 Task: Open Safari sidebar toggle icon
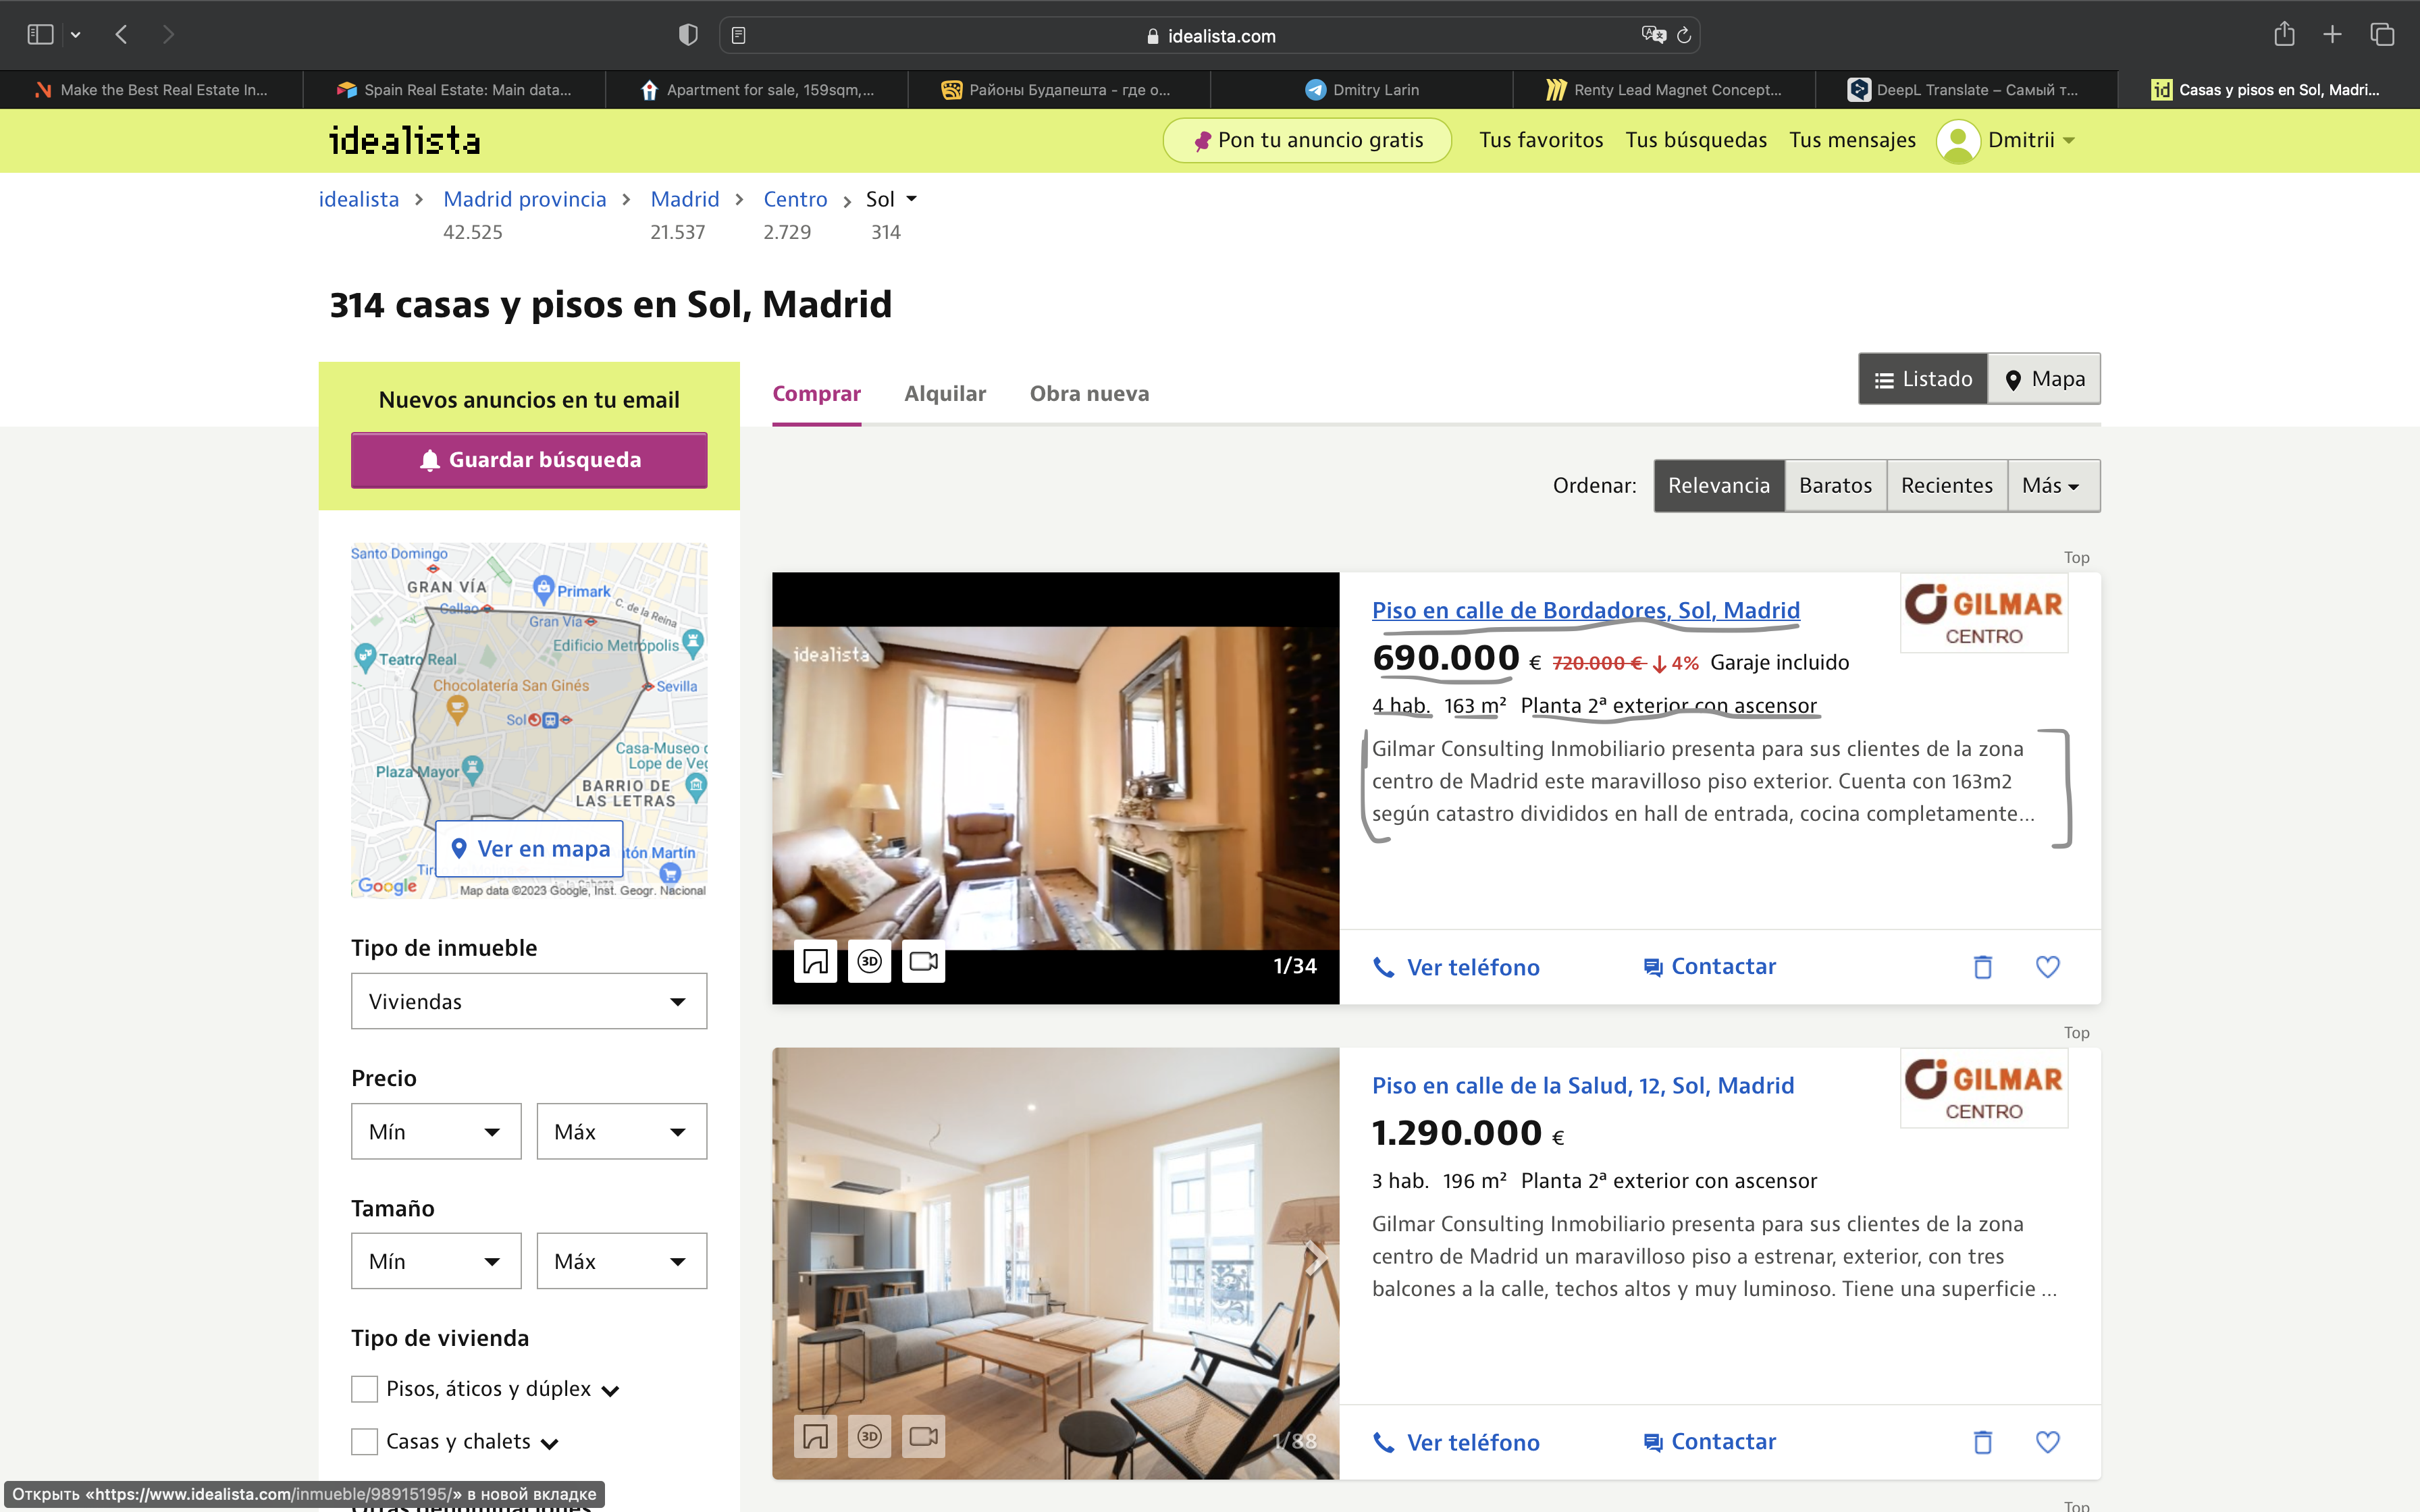pyautogui.click(x=40, y=35)
